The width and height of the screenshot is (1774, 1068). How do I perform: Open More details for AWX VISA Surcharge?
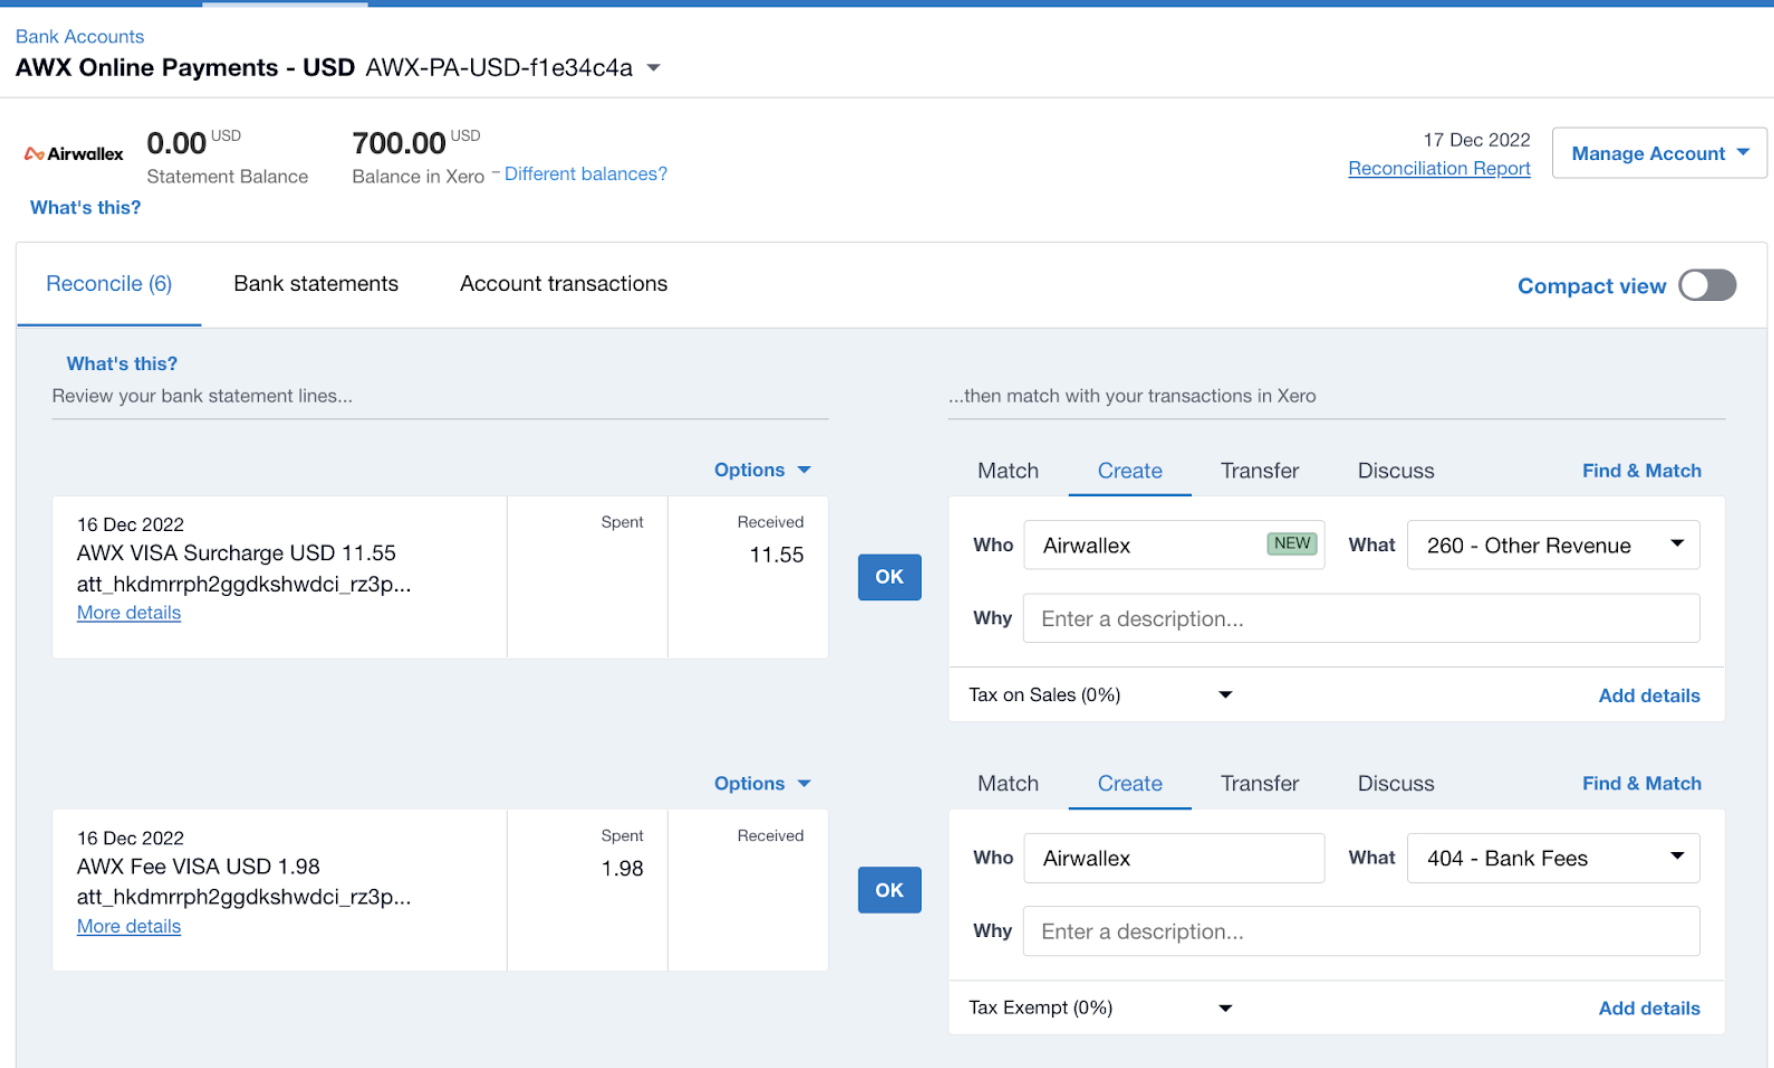pyautogui.click(x=129, y=613)
